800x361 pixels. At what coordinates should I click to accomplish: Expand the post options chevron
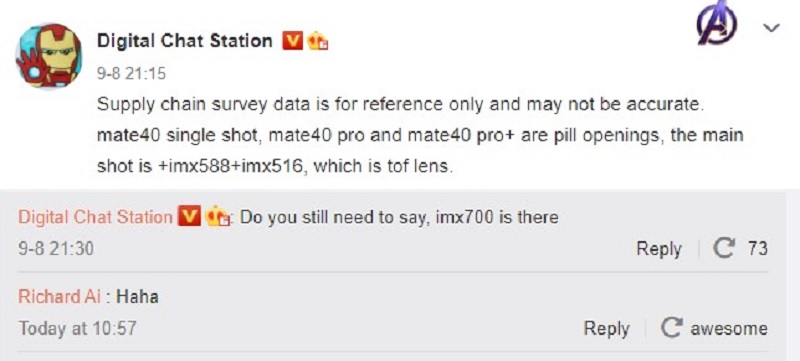tap(771, 28)
